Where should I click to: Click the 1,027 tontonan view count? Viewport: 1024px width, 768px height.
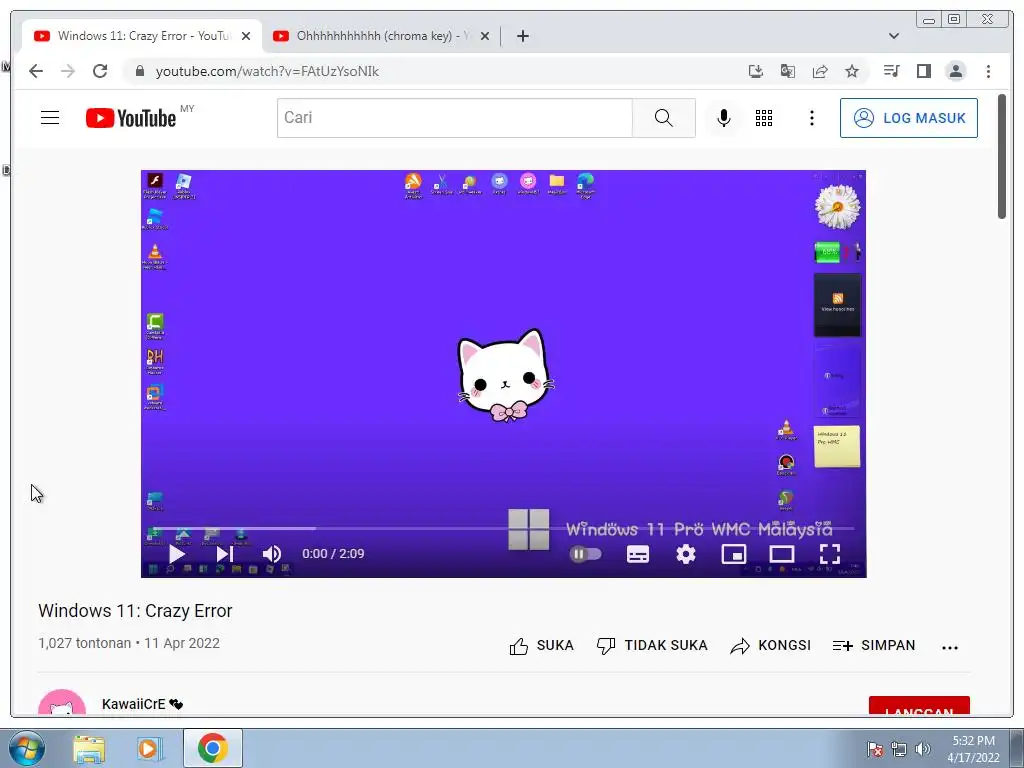tap(85, 643)
